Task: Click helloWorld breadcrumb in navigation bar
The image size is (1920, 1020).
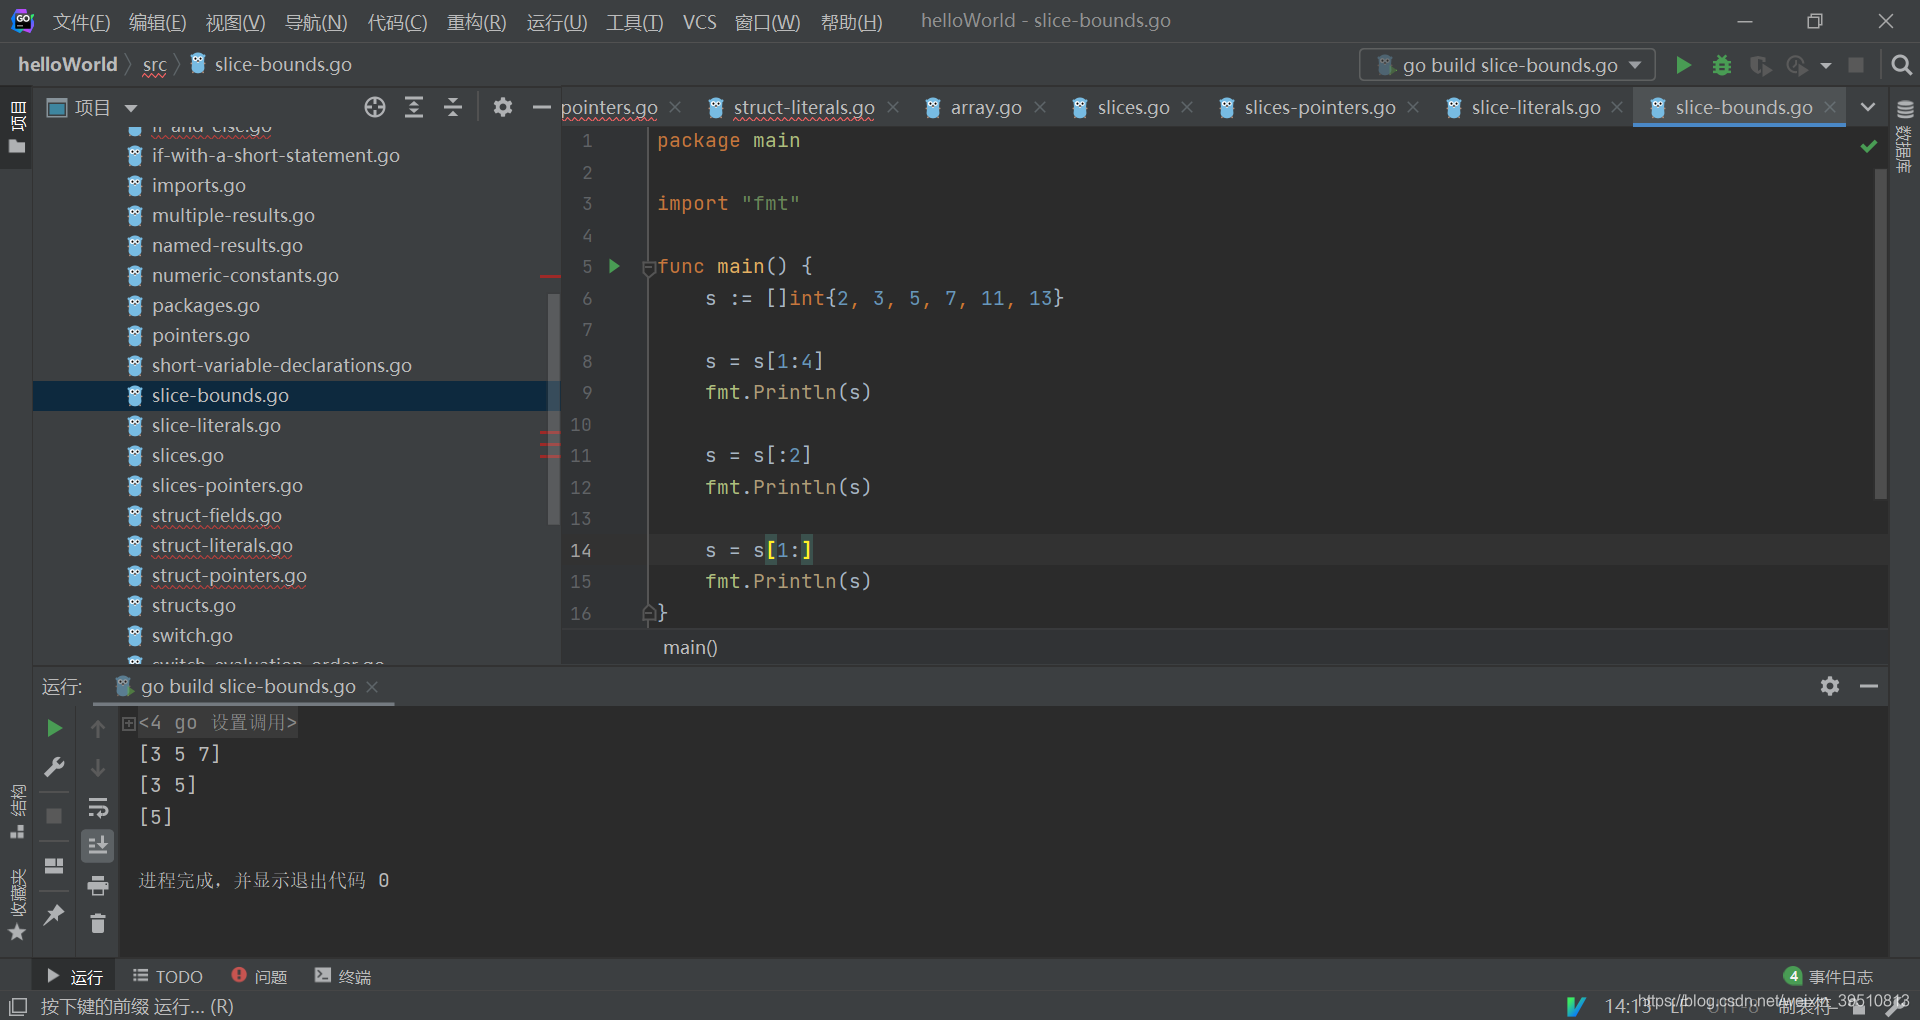Action: click(68, 64)
